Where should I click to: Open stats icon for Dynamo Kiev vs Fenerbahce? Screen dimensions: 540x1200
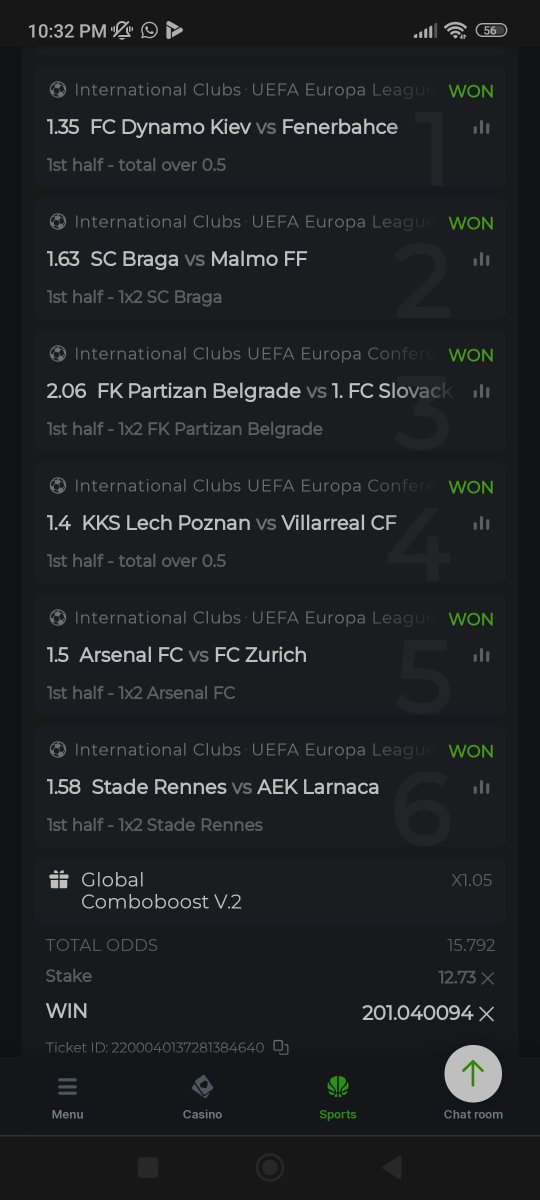pyautogui.click(x=482, y=127)
